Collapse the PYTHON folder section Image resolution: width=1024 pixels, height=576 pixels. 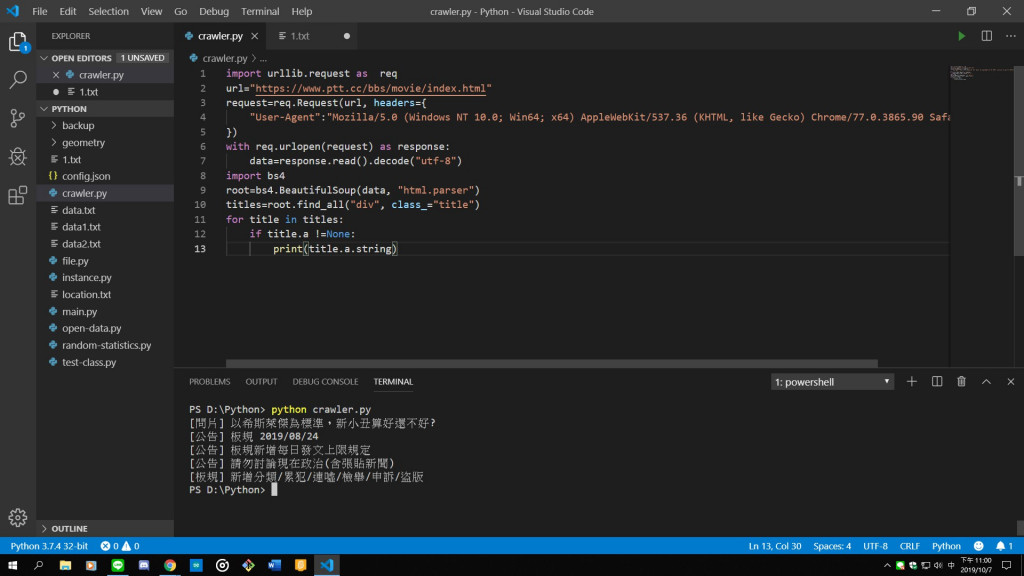pos(44,109)
